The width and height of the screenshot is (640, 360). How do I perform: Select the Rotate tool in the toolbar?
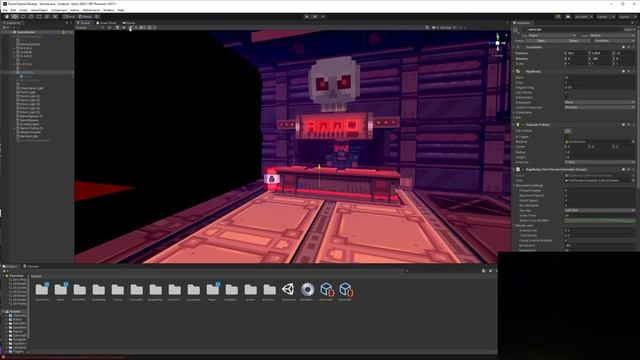coord(23,17)
